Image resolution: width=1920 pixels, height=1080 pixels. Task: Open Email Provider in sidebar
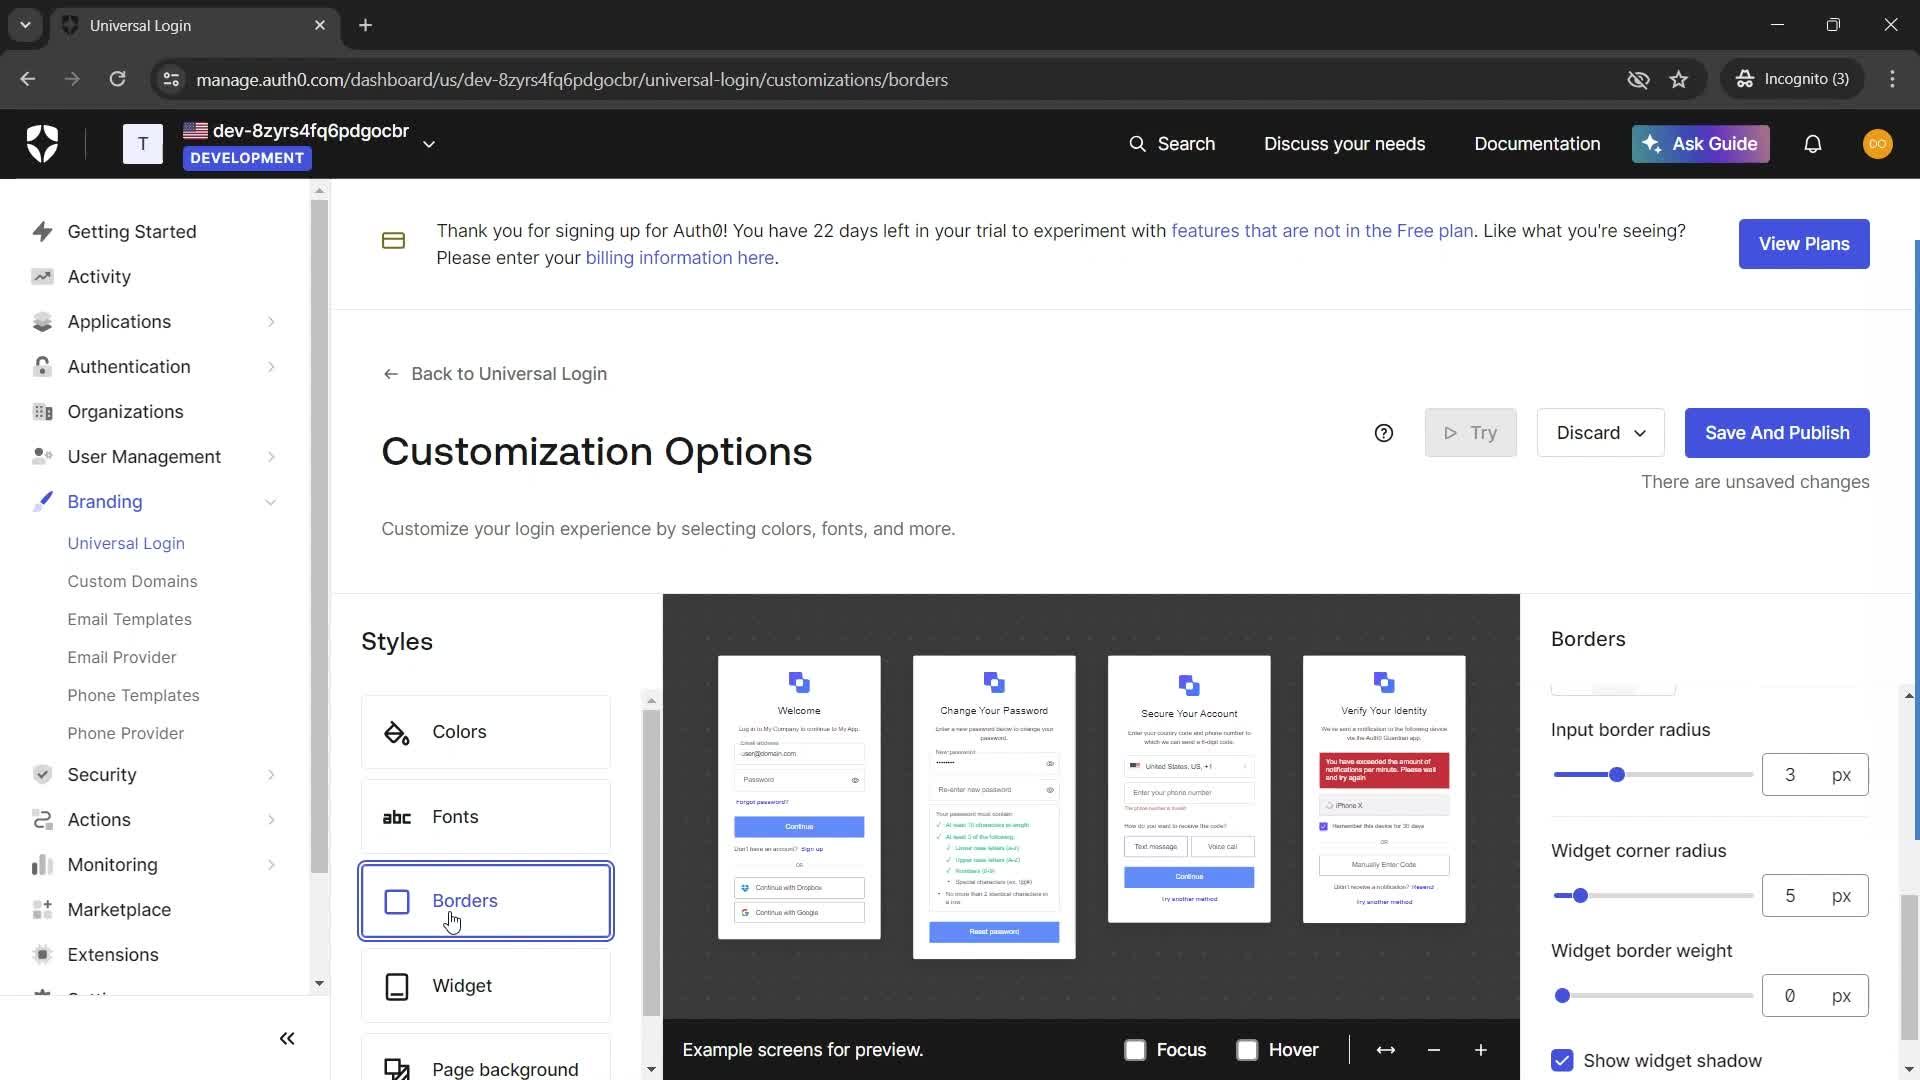click(122, 658)
